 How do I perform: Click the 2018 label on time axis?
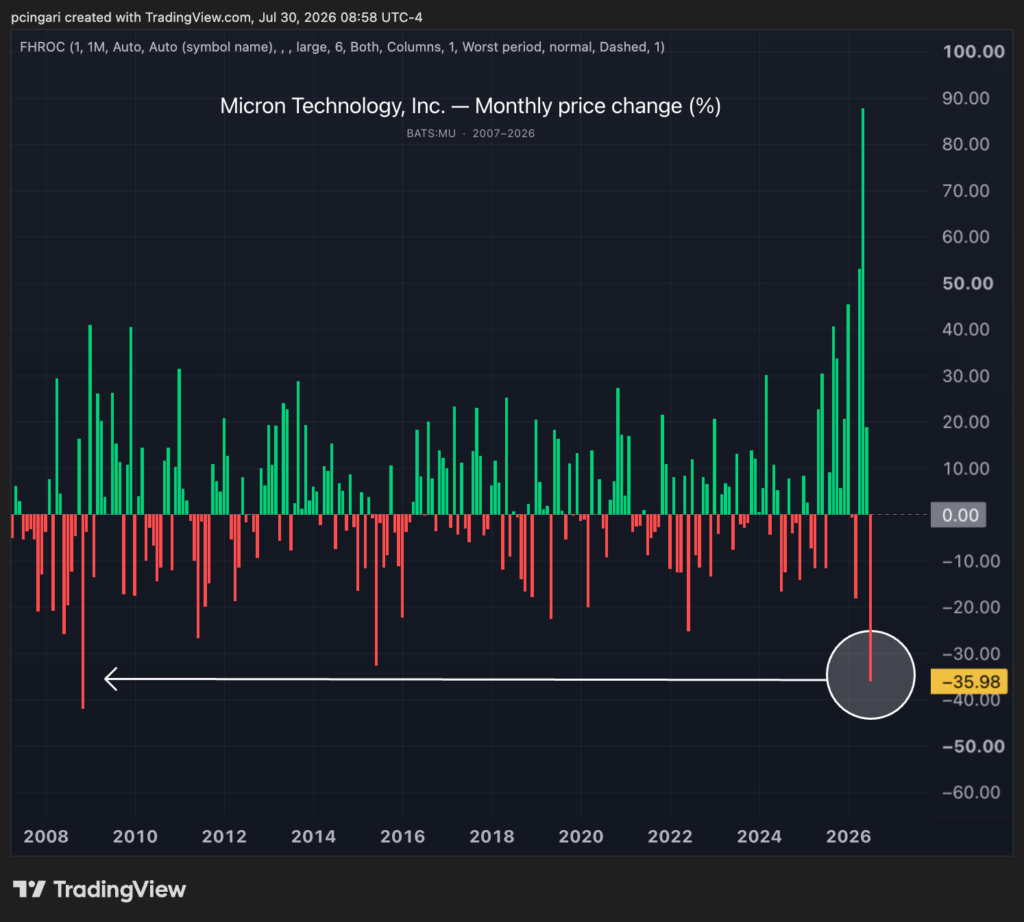point(492,836)
